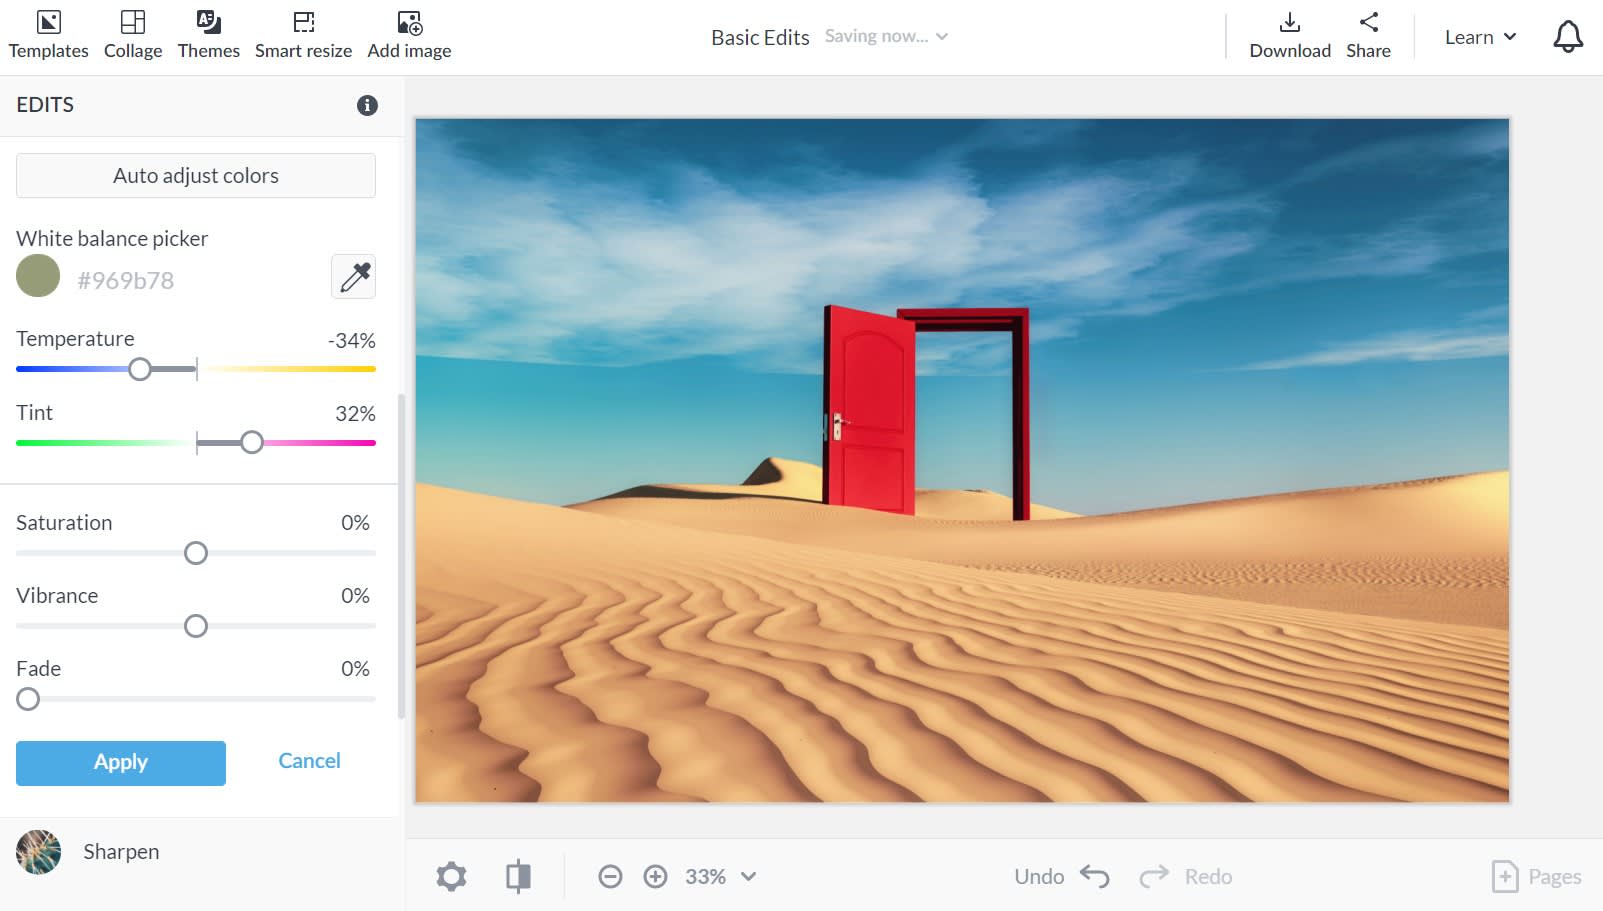The height and width of the screenshot is (911, 1603).
Task: Click the Vibrance 0% value
Action: tap(355, 596)
